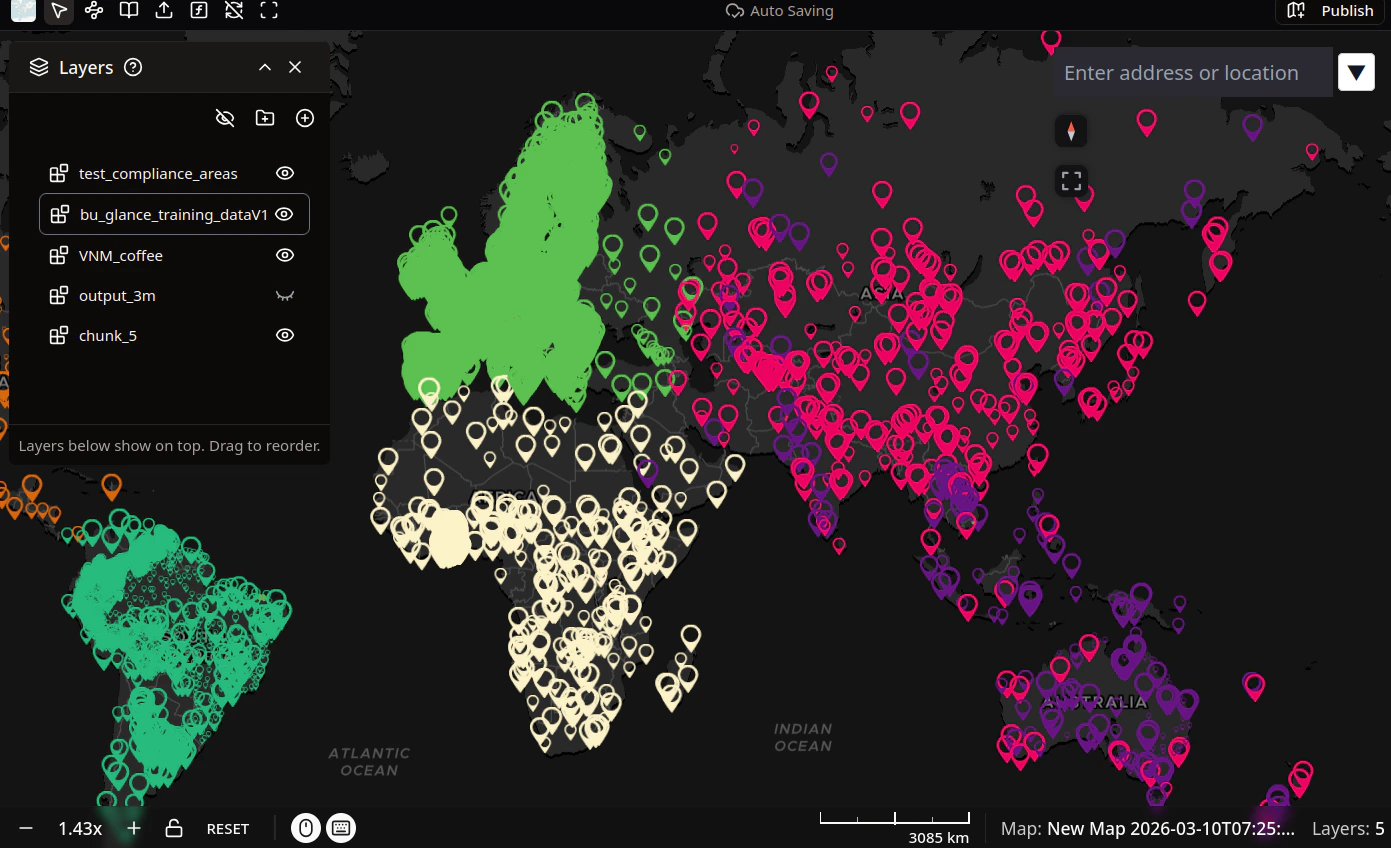Reset map bearing with the compass
The height and width of the screenshot is (848, 1391).
[x=1071, y=131]
